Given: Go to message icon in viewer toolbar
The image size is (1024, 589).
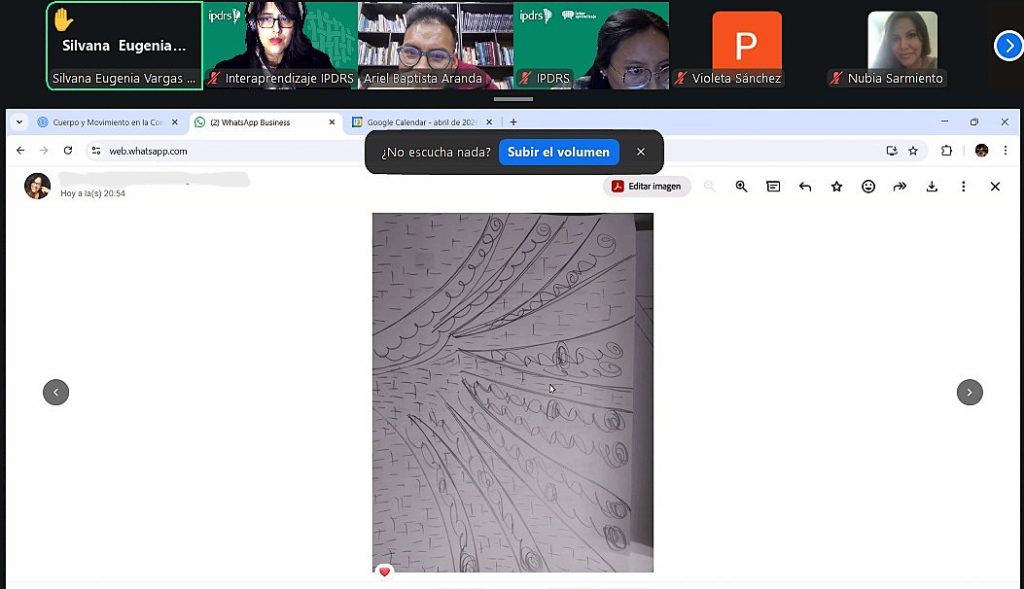Looking at the screenshot, I should click(773, 186).
